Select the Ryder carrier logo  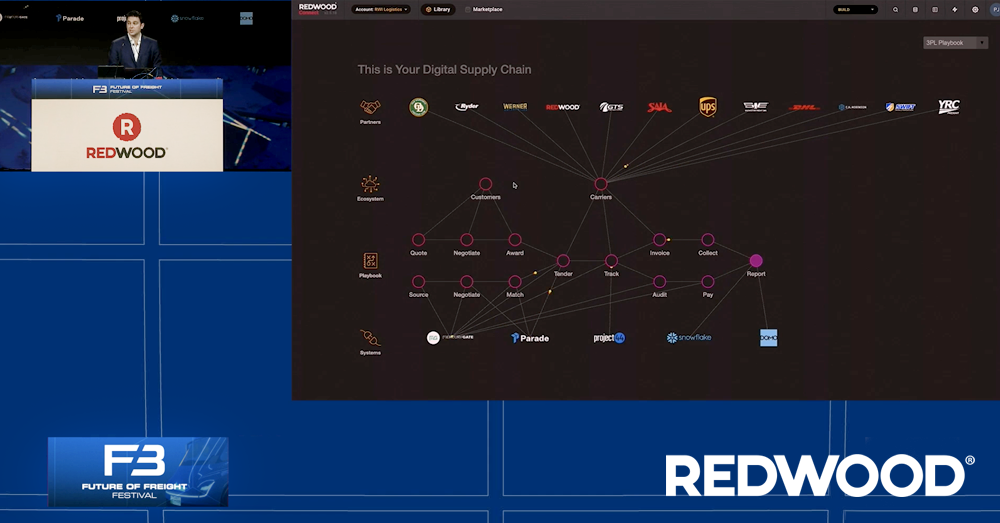coord(467,107)
